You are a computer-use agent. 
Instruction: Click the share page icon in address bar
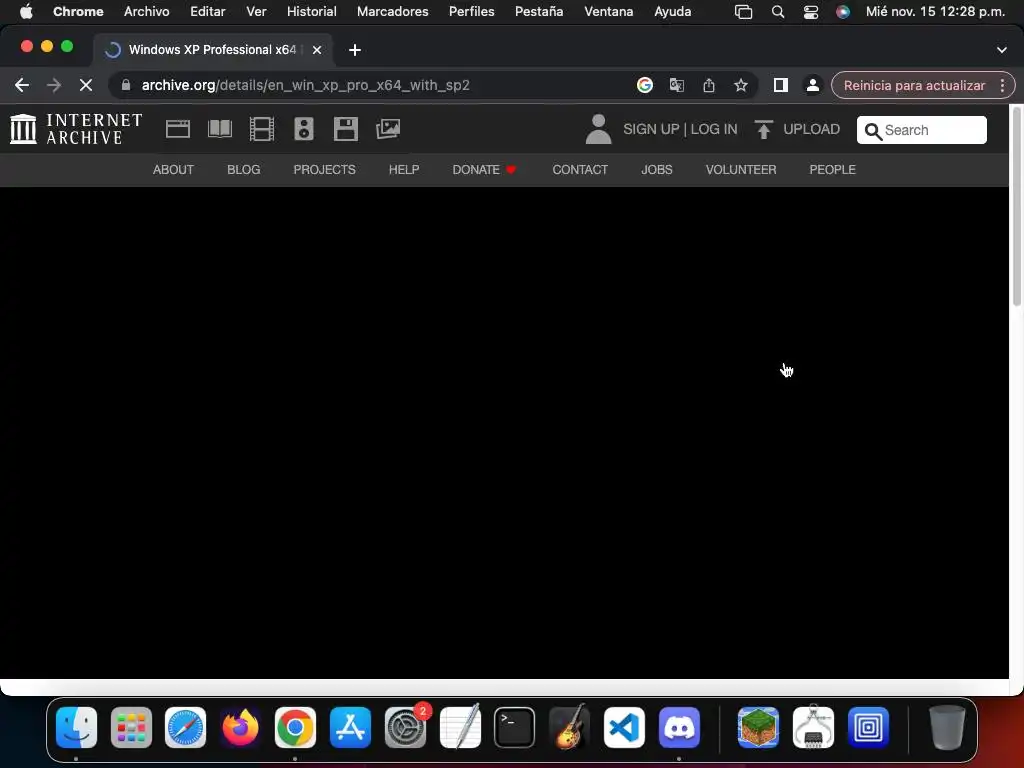point(709,85)
